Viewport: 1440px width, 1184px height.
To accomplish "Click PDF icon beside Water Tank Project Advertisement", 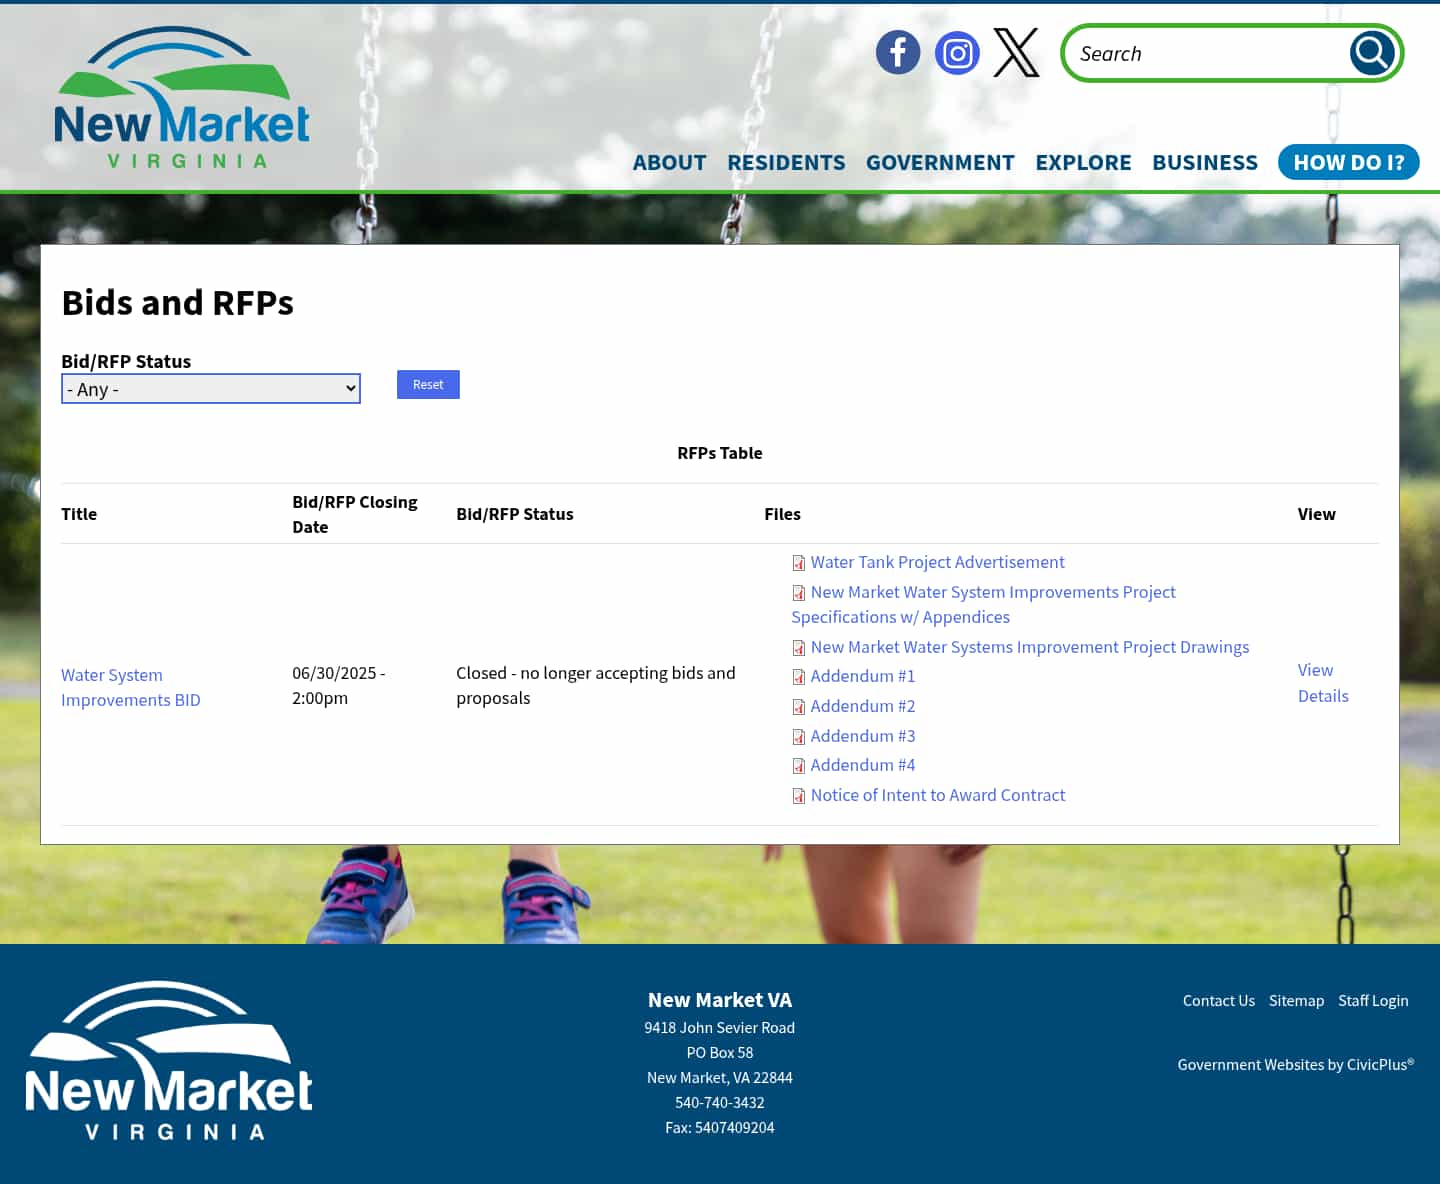I will click(799, 563).
